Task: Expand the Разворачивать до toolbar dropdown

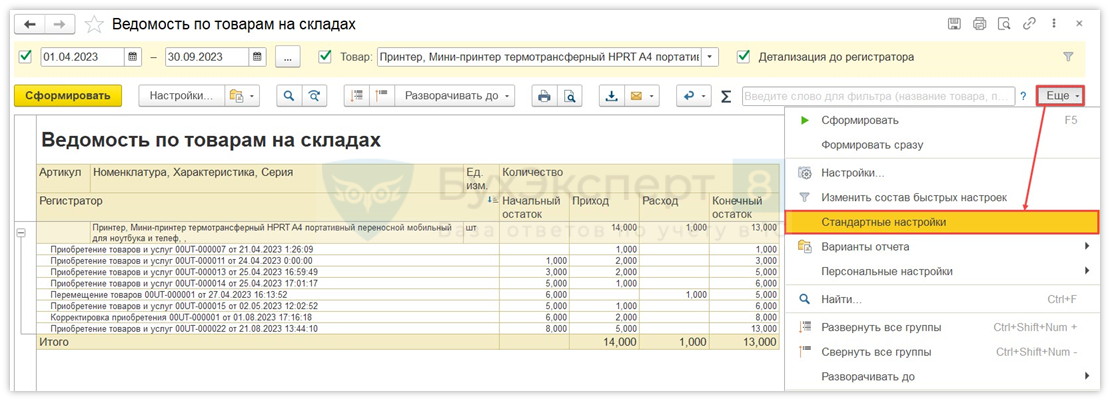Action: coord(456,96)
